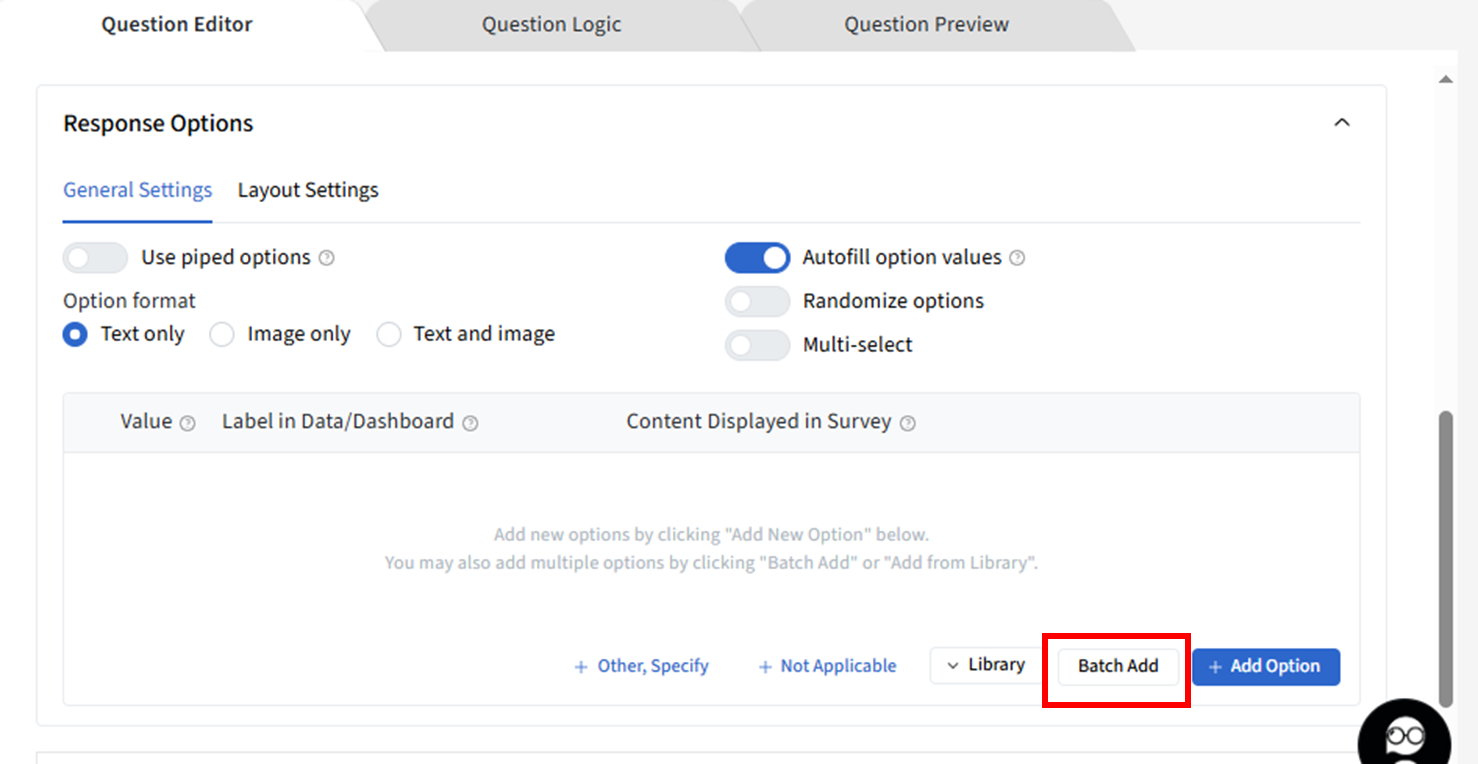Enable the Use piped options toggle
This screenshot has width=1478, height=764.
tap(95, 258)
